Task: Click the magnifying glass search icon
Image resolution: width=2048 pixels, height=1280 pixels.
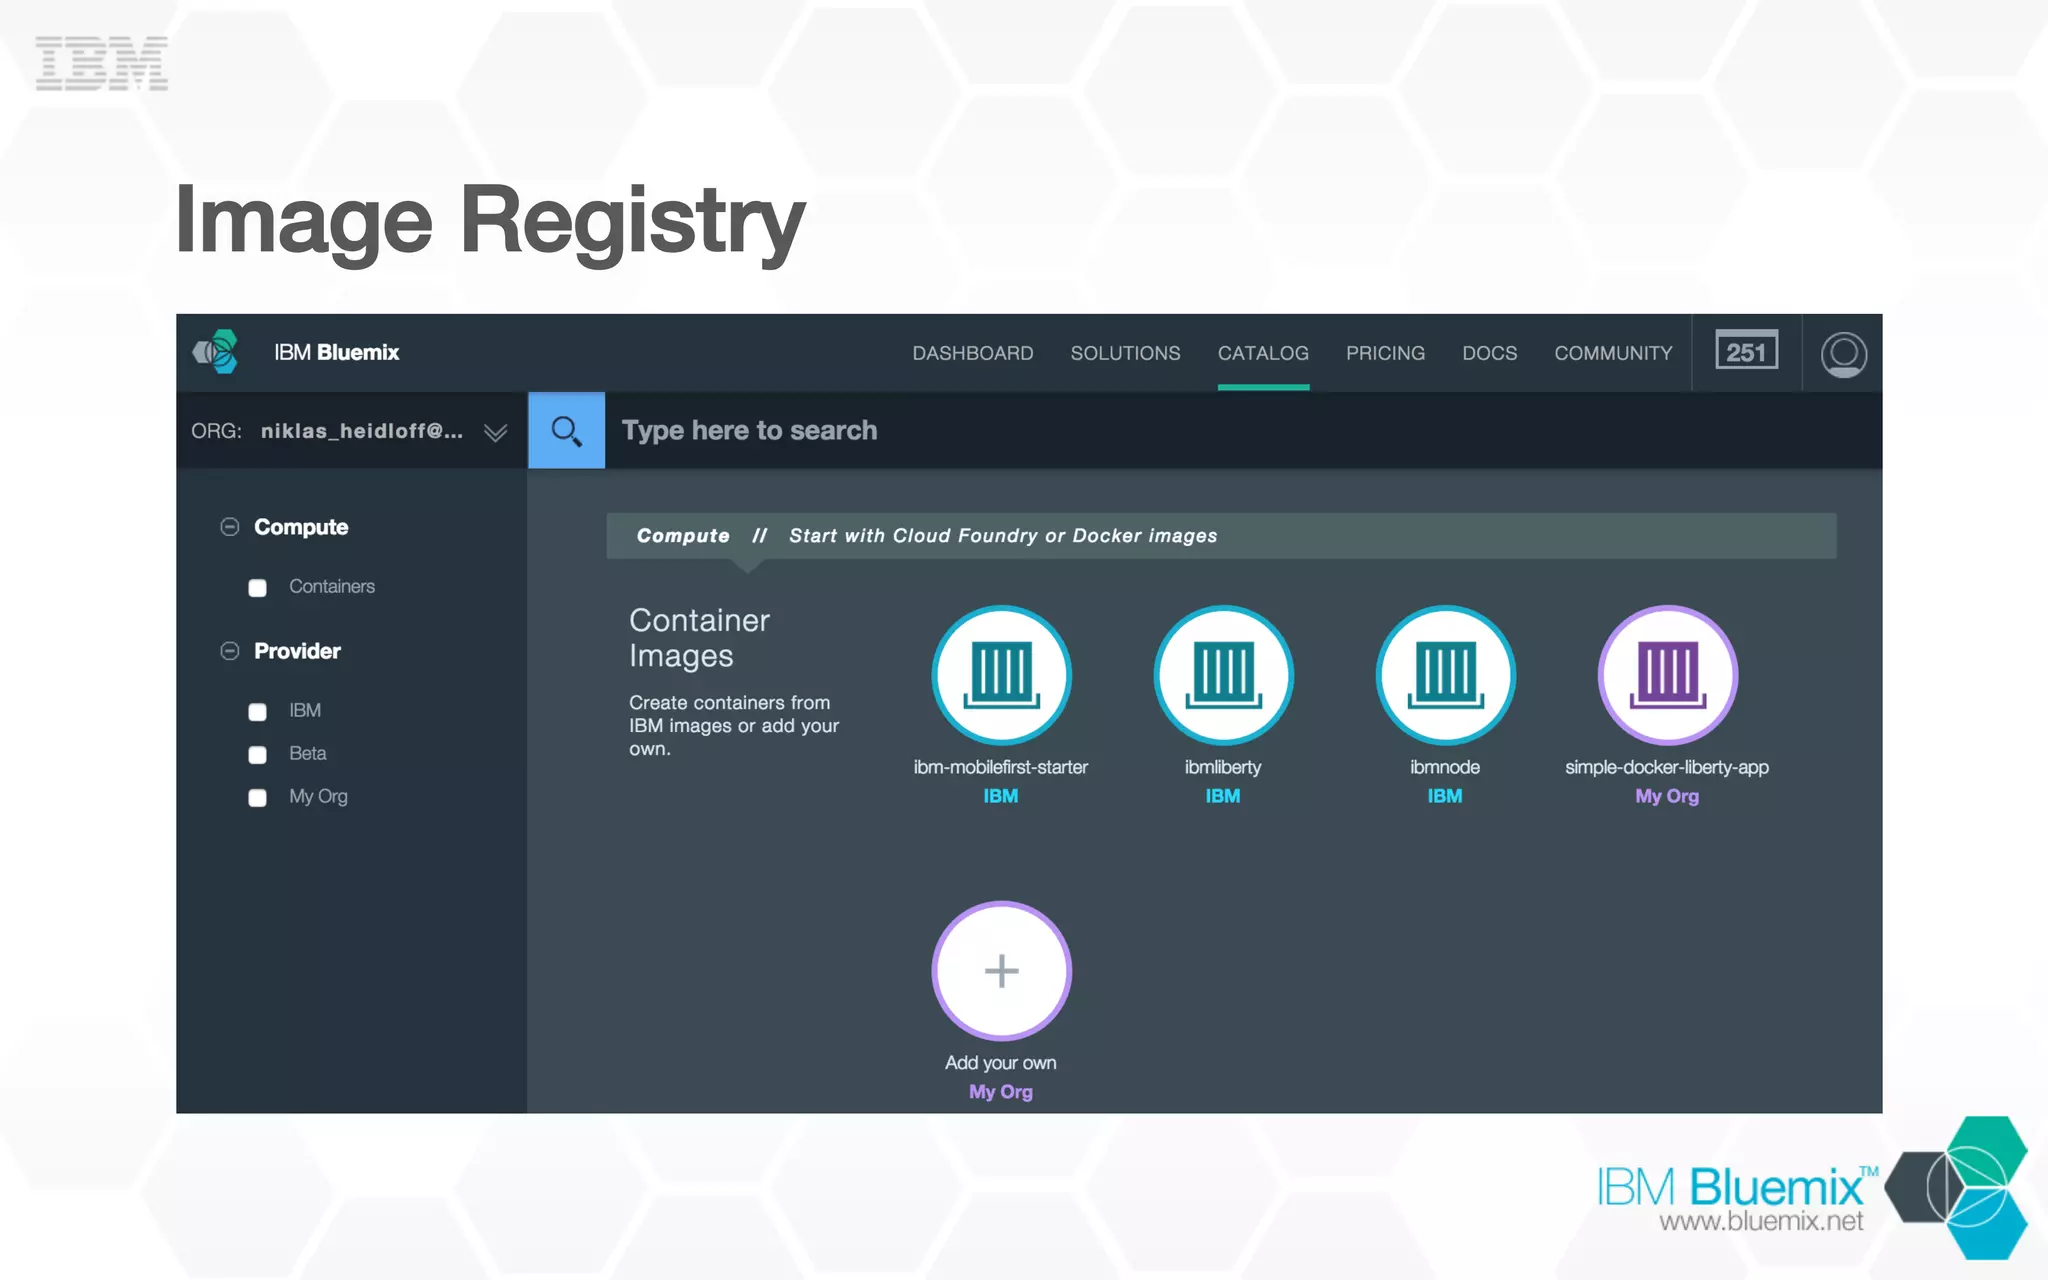Action: pos(566,430)
